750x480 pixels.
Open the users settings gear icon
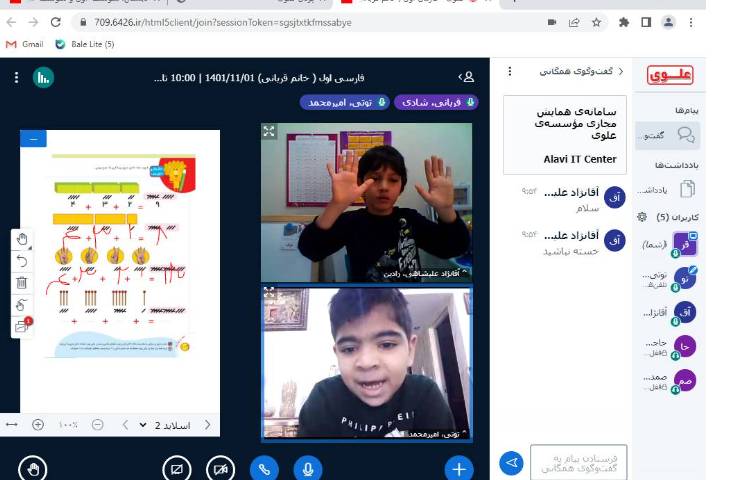(642, 217)
